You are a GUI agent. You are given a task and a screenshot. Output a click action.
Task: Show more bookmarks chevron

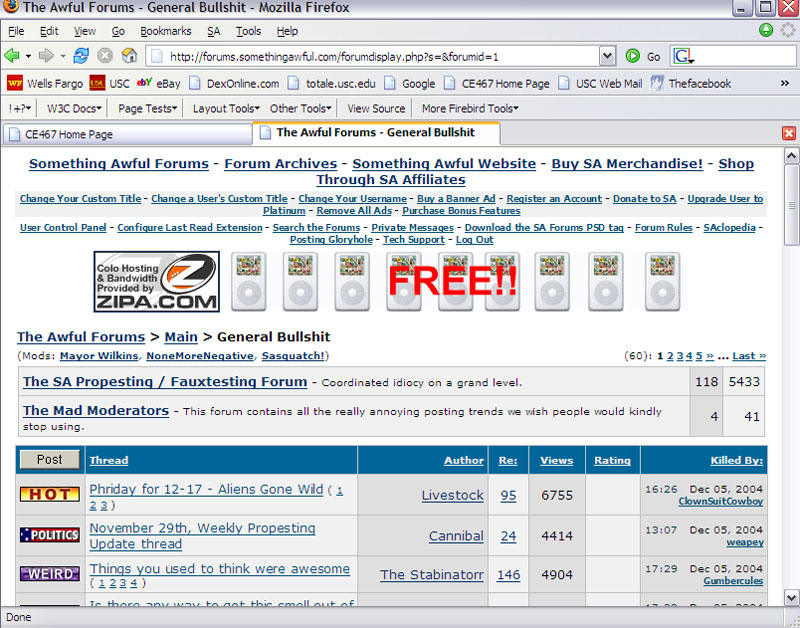[x=785, y=83]
